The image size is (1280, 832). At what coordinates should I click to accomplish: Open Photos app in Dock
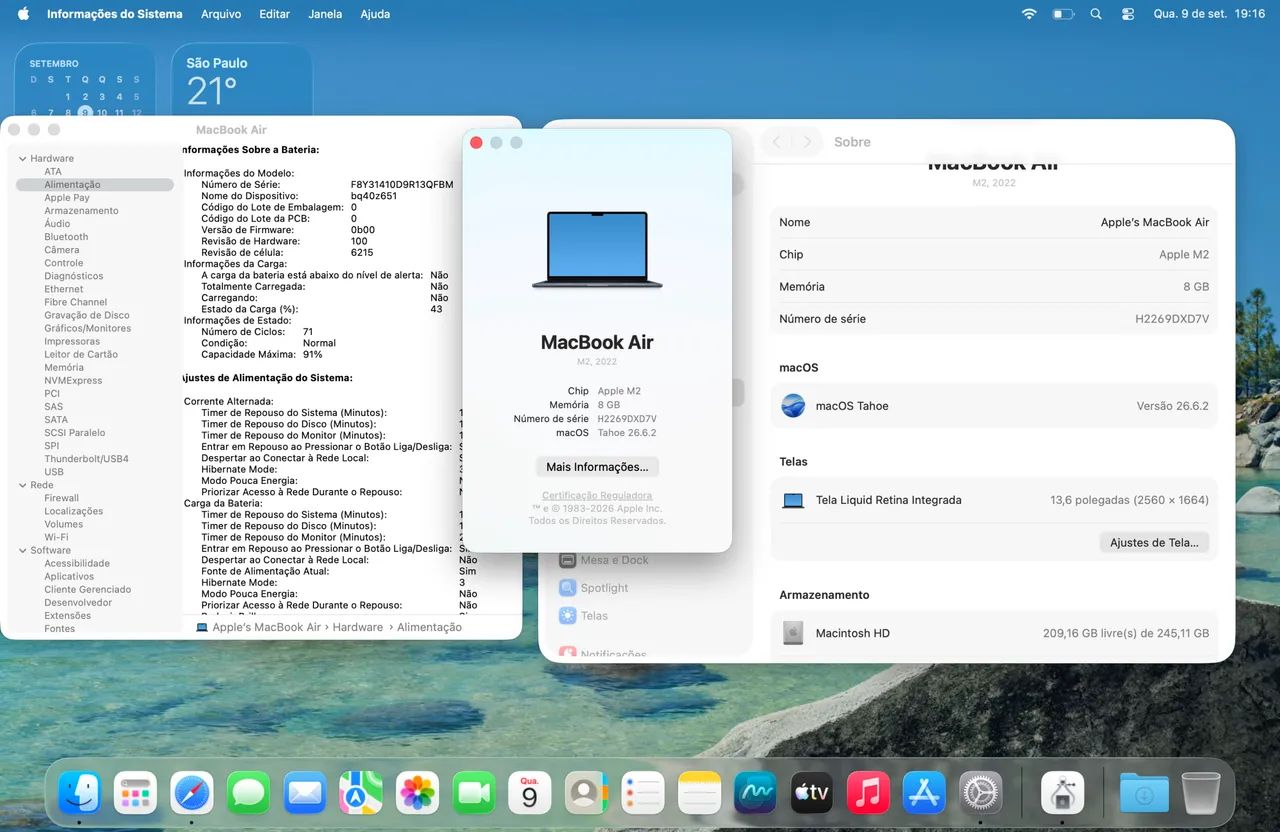(x=417, y=793)
